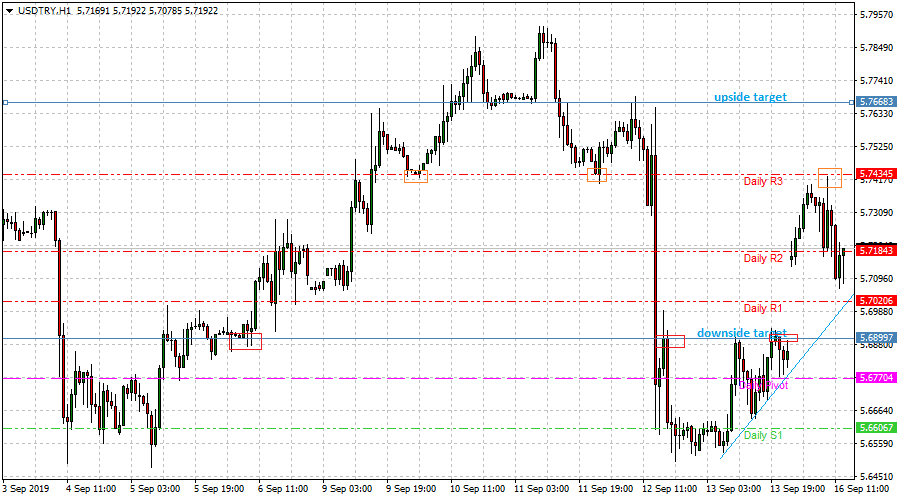Select the Daily Pivot label

(763, 385)
